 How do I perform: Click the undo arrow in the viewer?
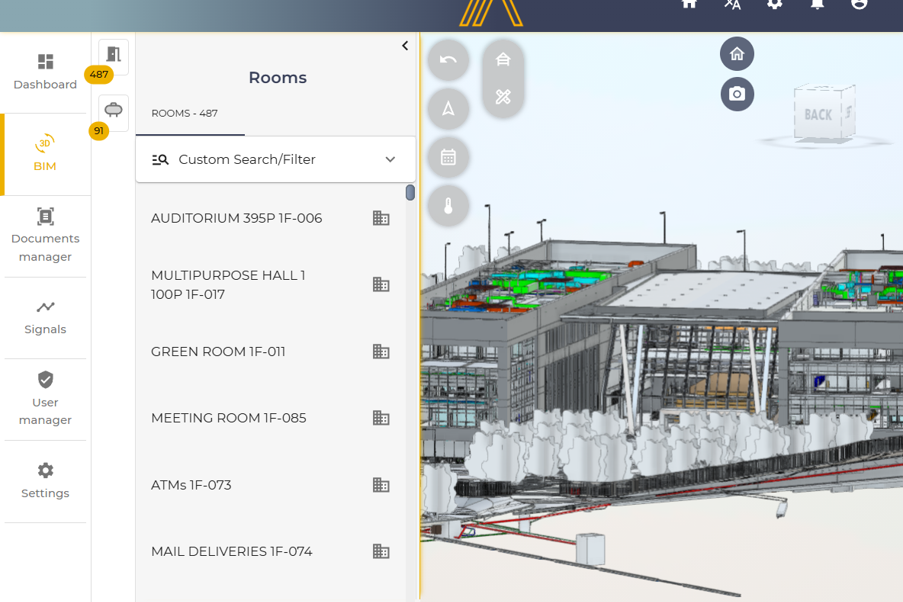pyautogui.click(x=448, y=60)
